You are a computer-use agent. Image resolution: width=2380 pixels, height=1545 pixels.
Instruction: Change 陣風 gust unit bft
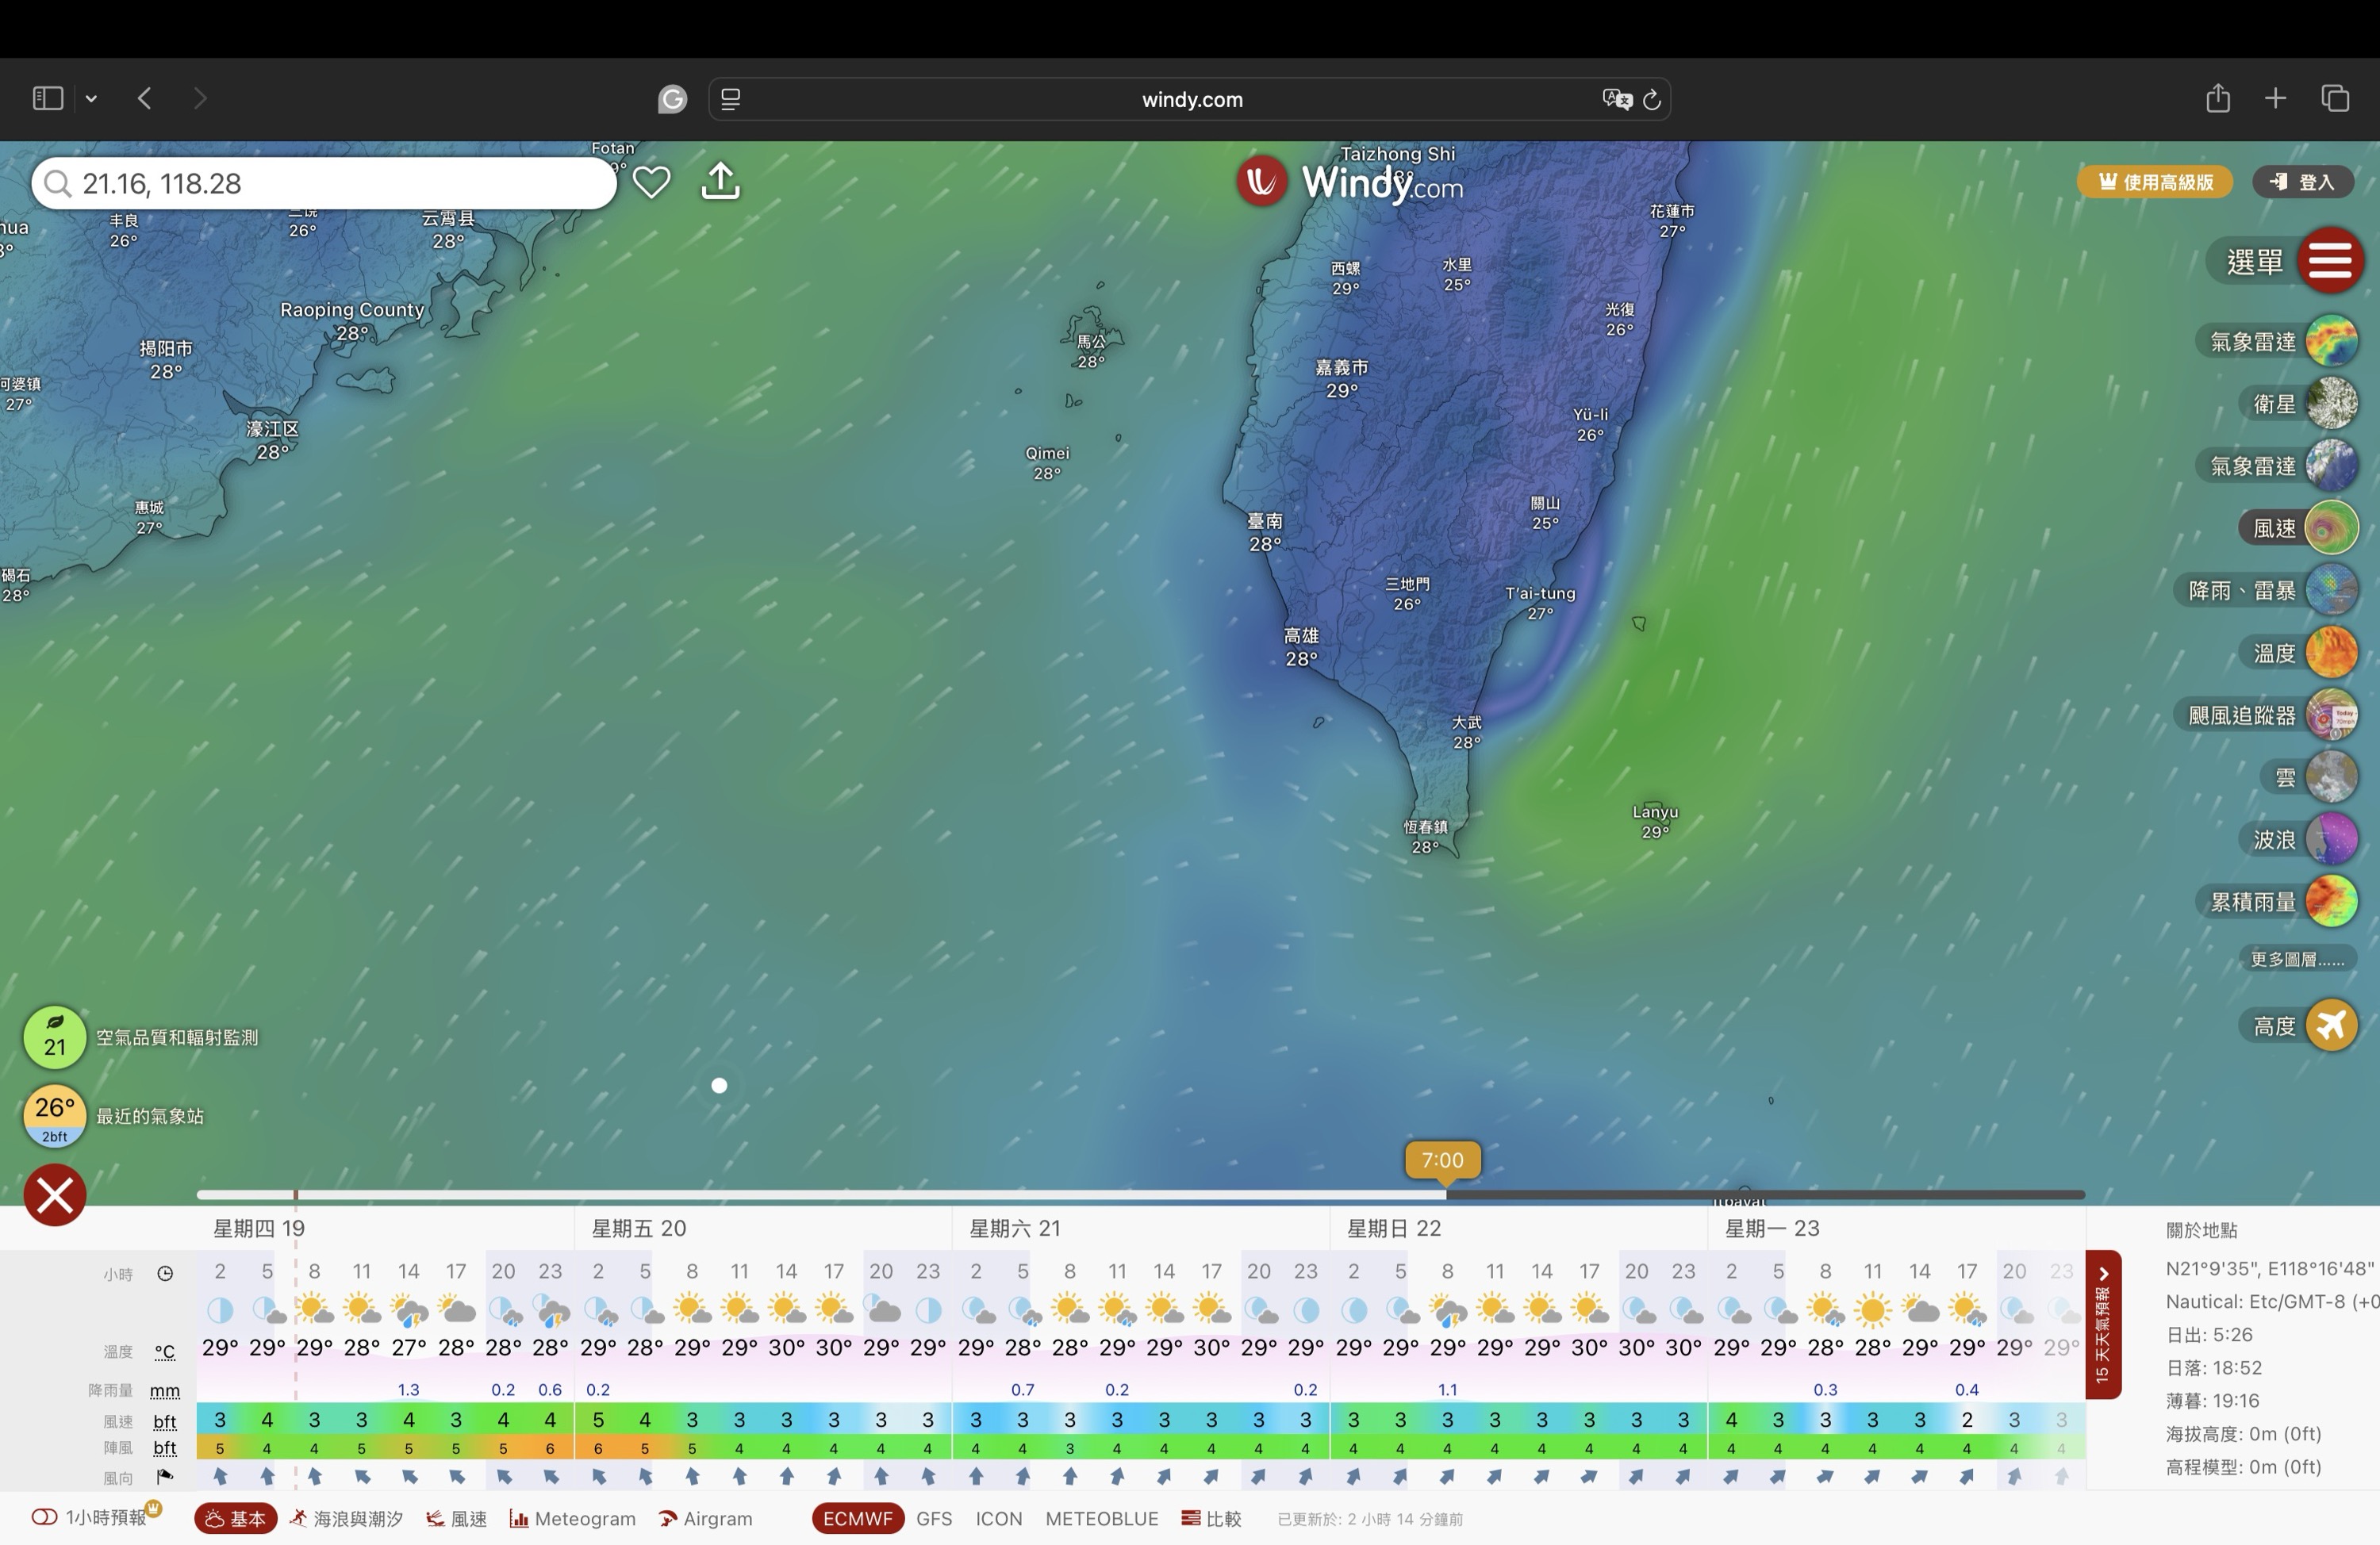tap(165, 1448)
